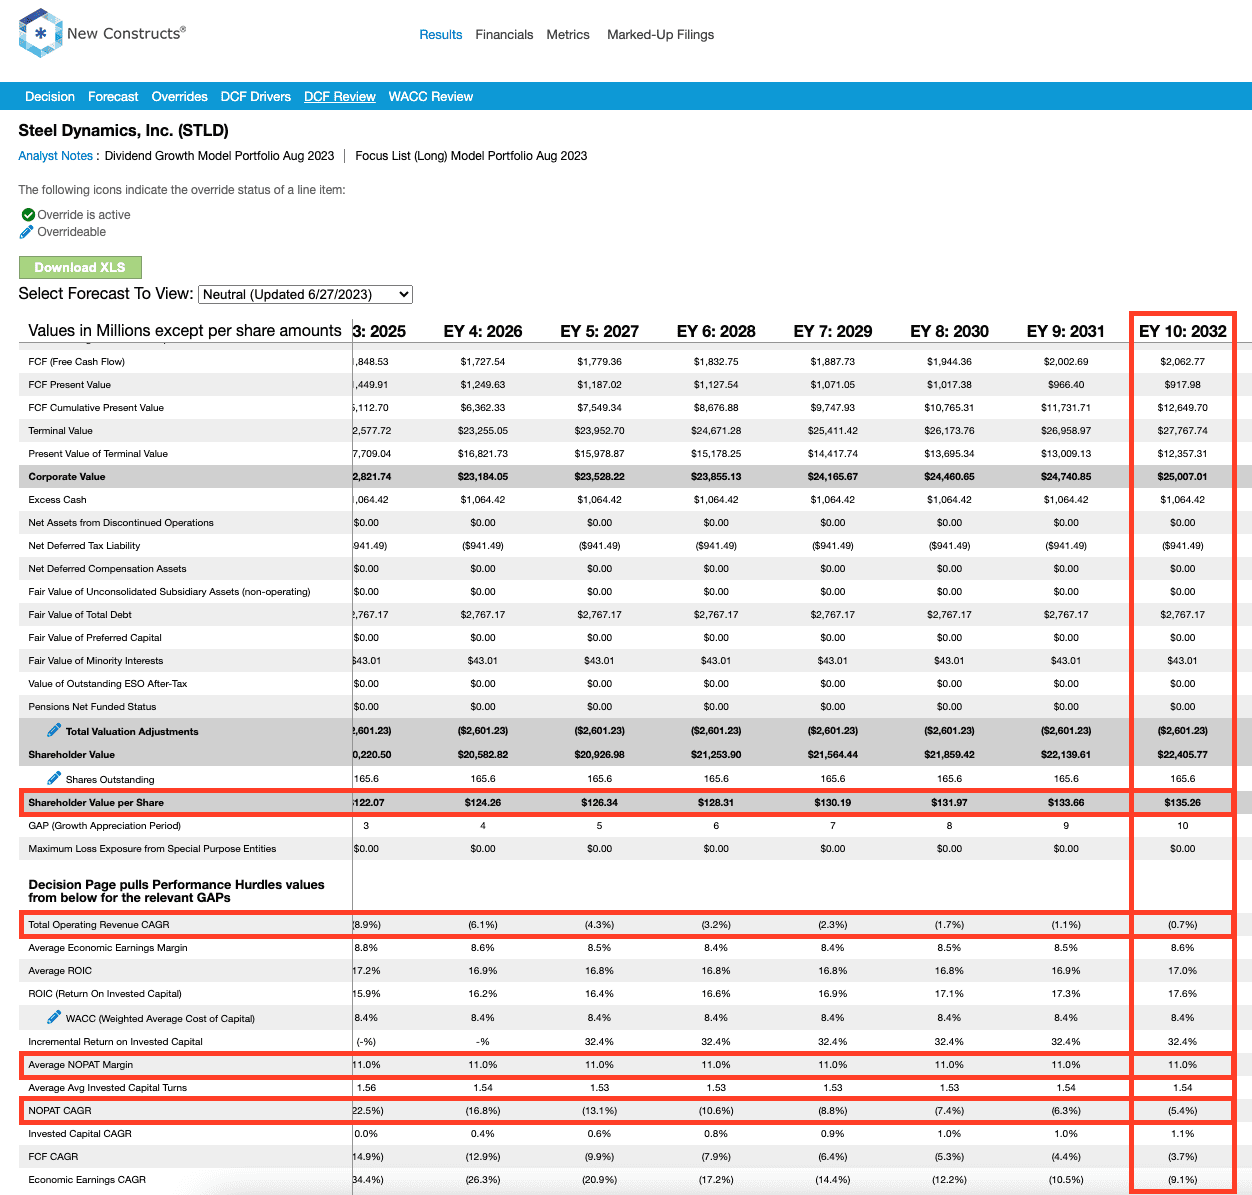Click the 'Corporate Value' row label

click(67, 477)
